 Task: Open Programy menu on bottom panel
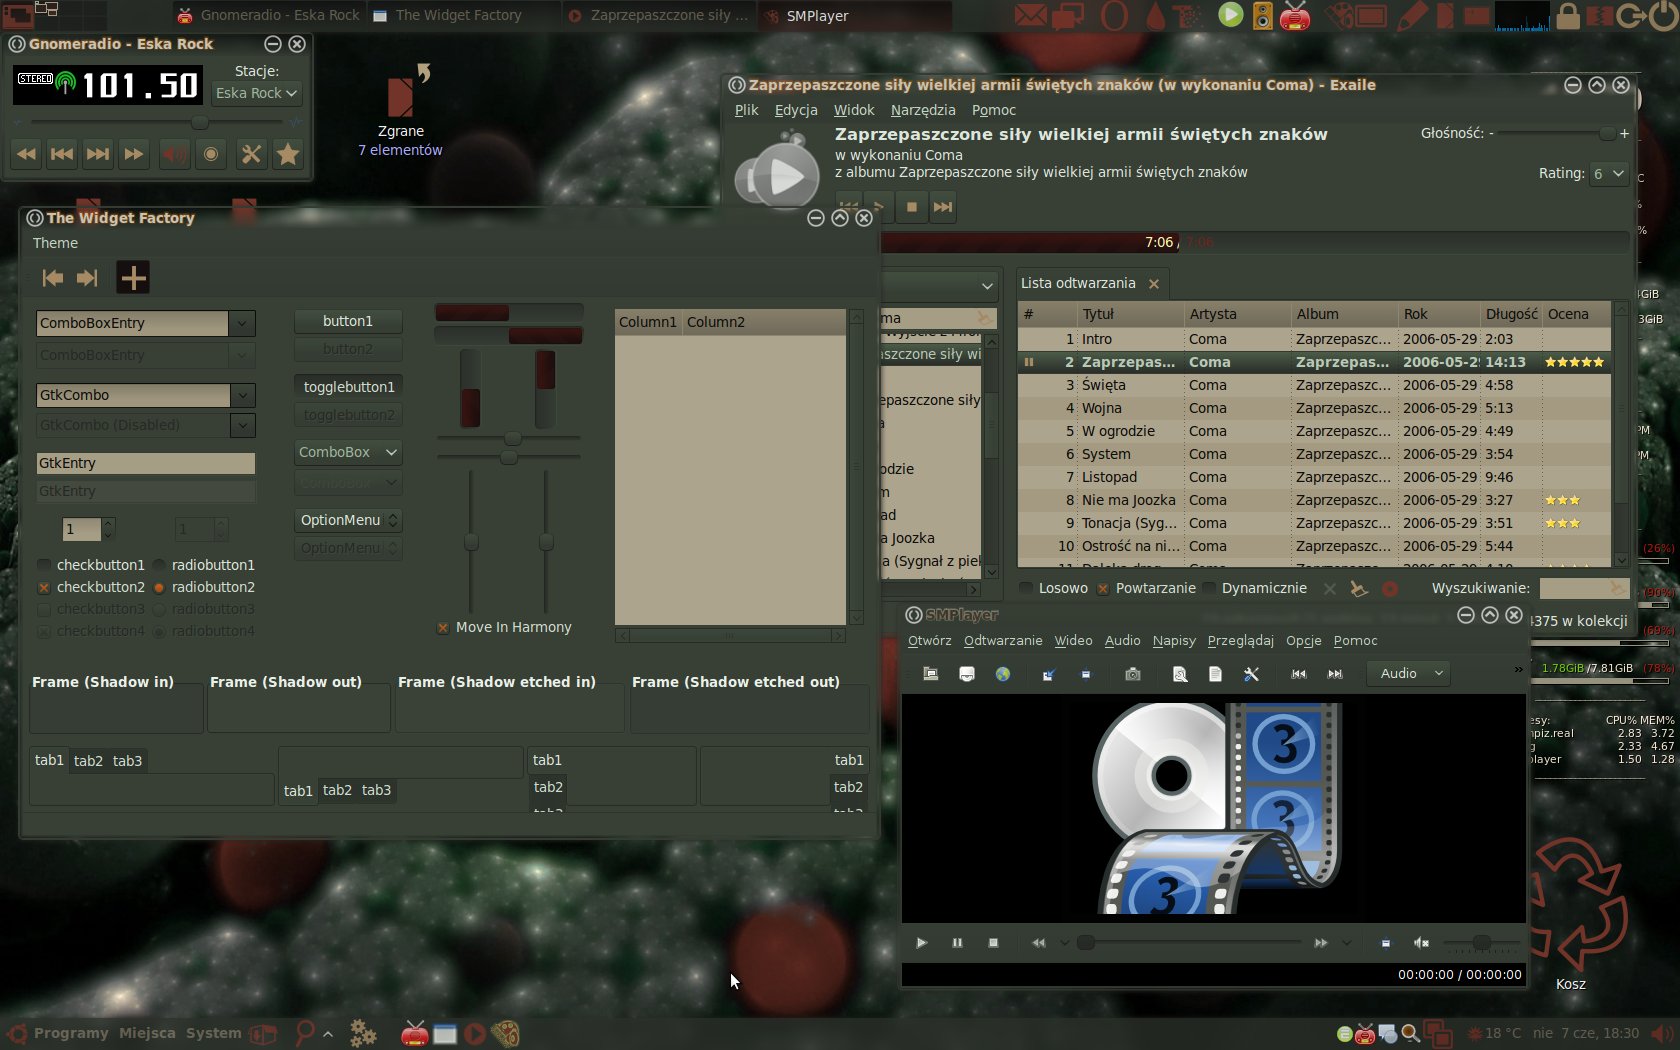[x=71, y=1033]
